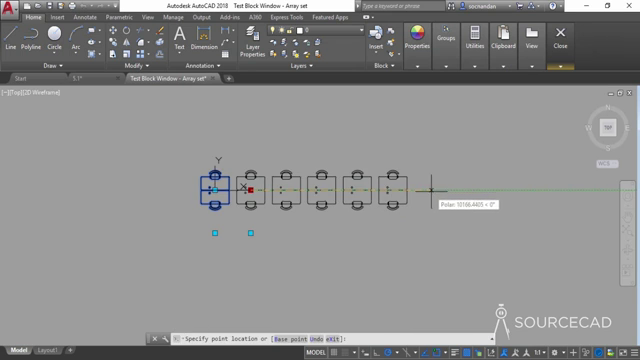Choose eXit command option
The width and height of the screenshot is (640, 360).
point(333,339)
